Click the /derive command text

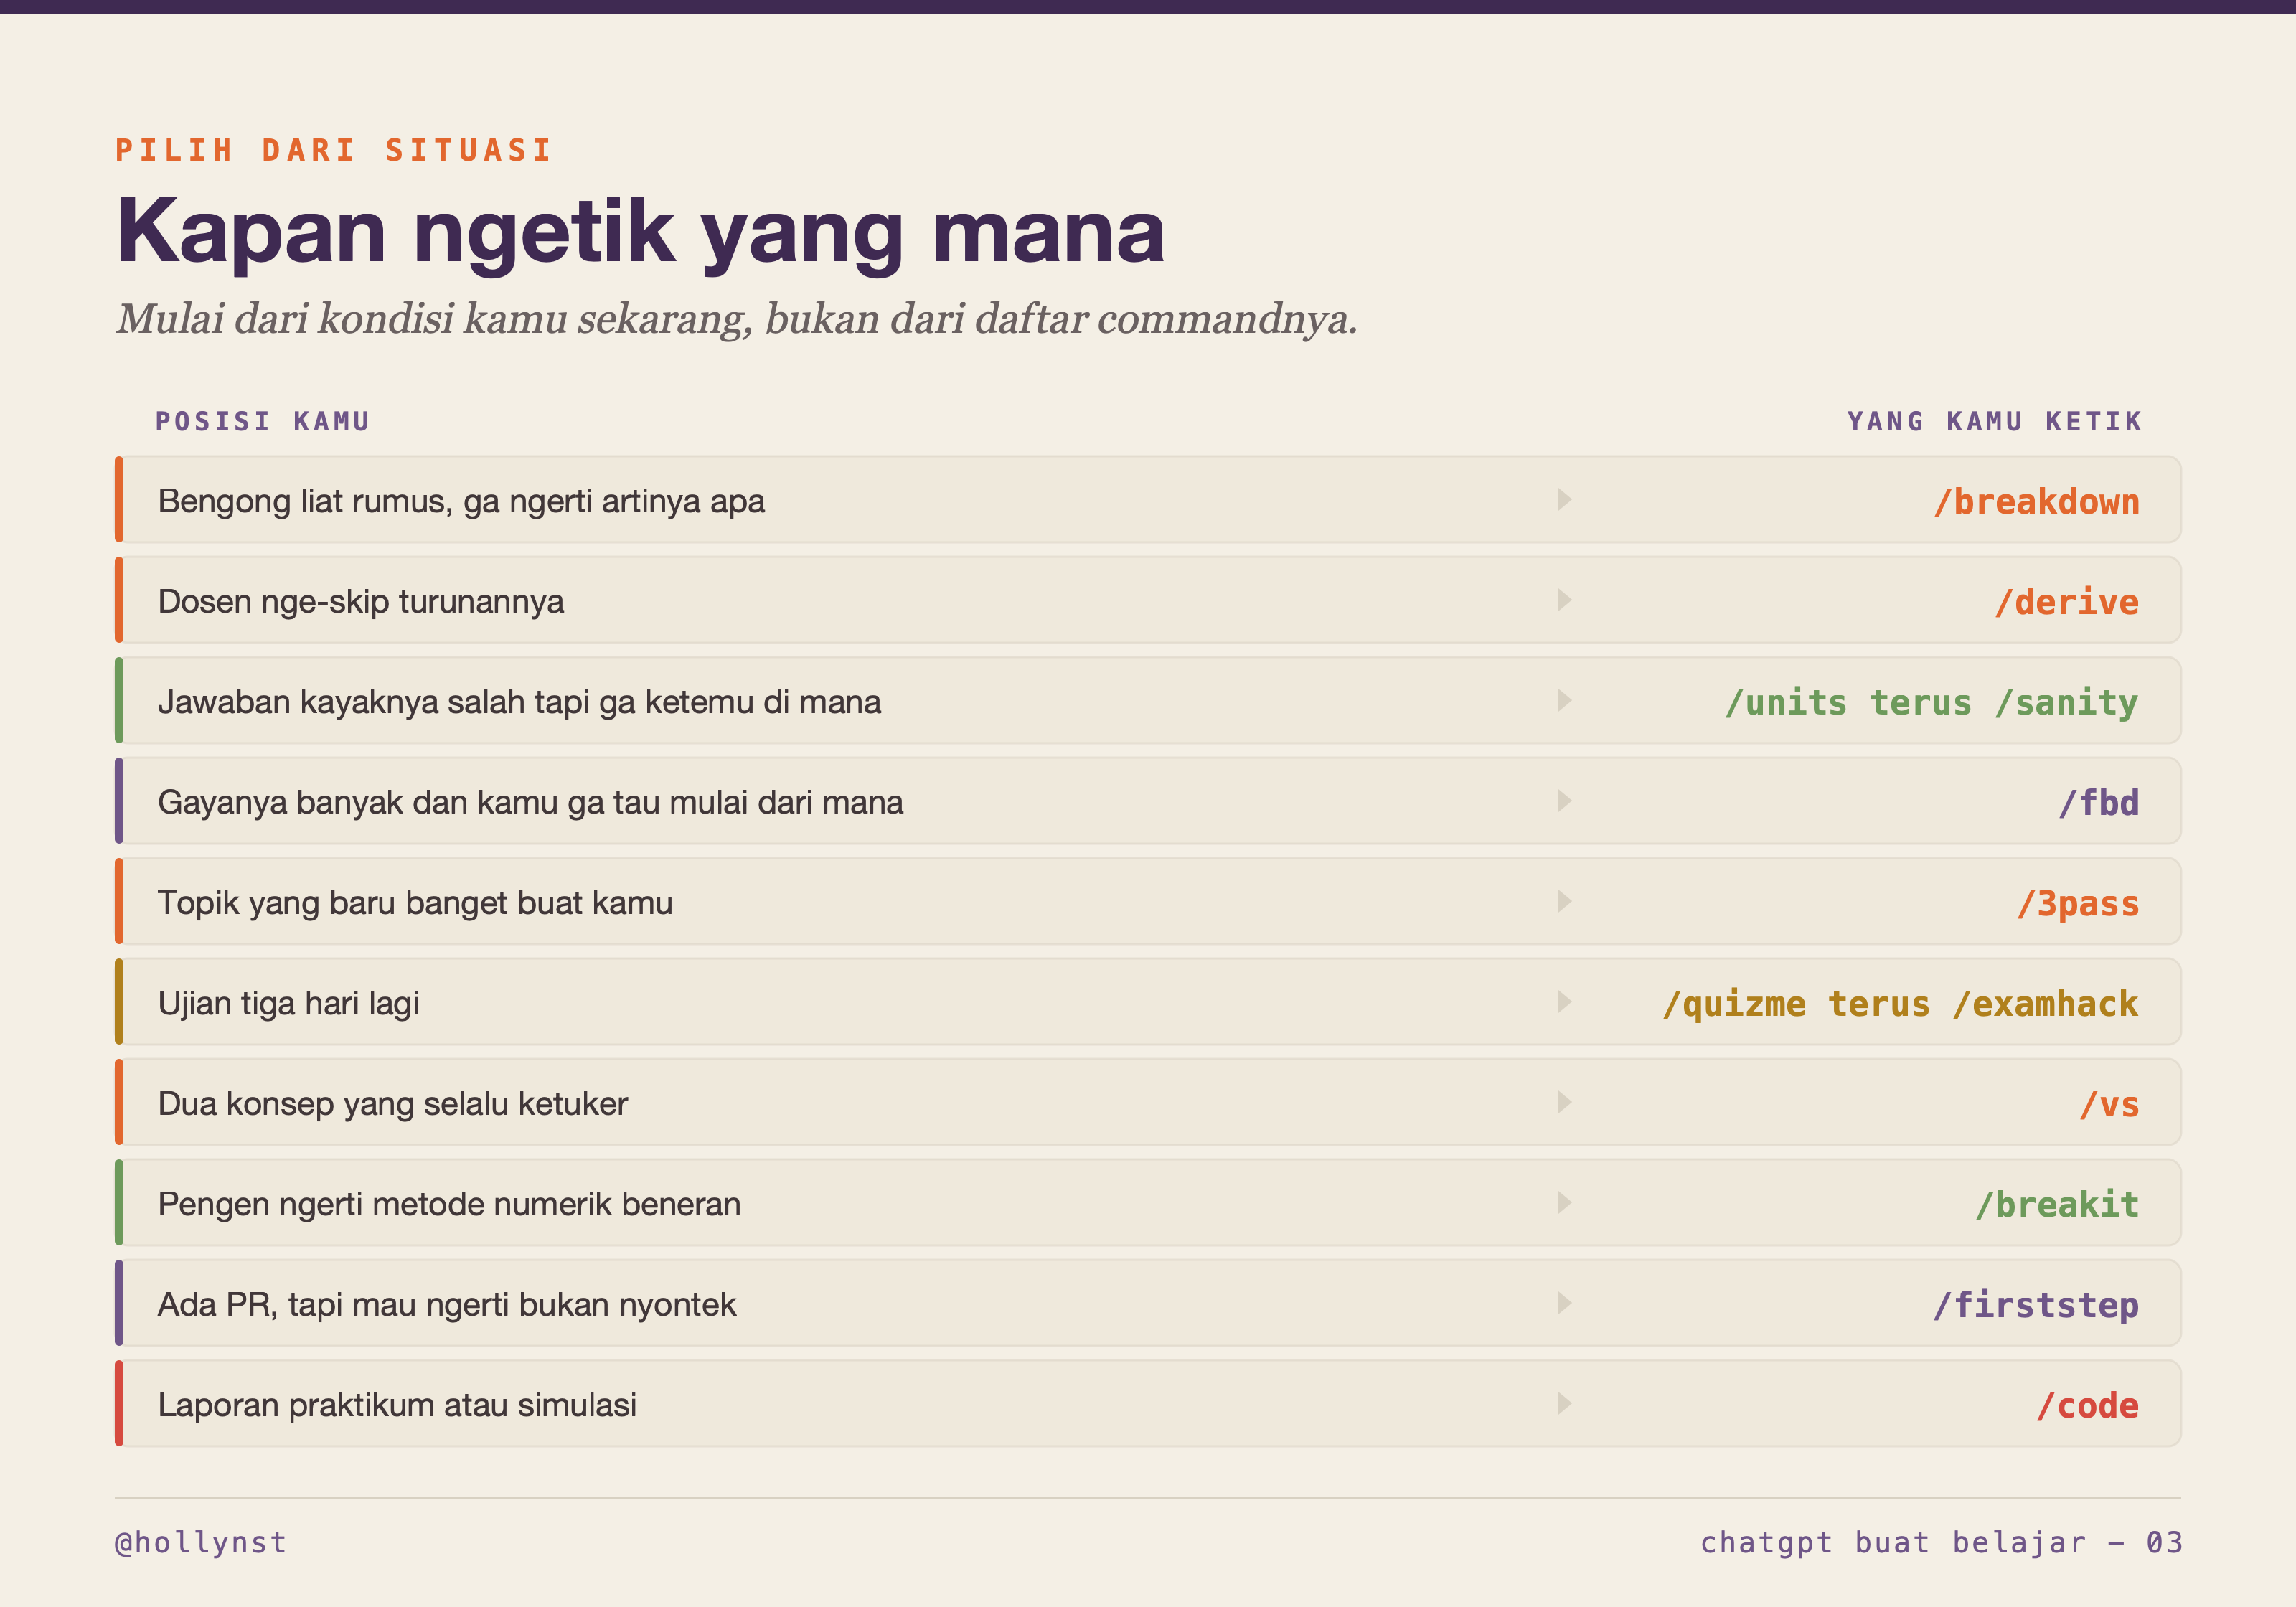pos(2067,602)
